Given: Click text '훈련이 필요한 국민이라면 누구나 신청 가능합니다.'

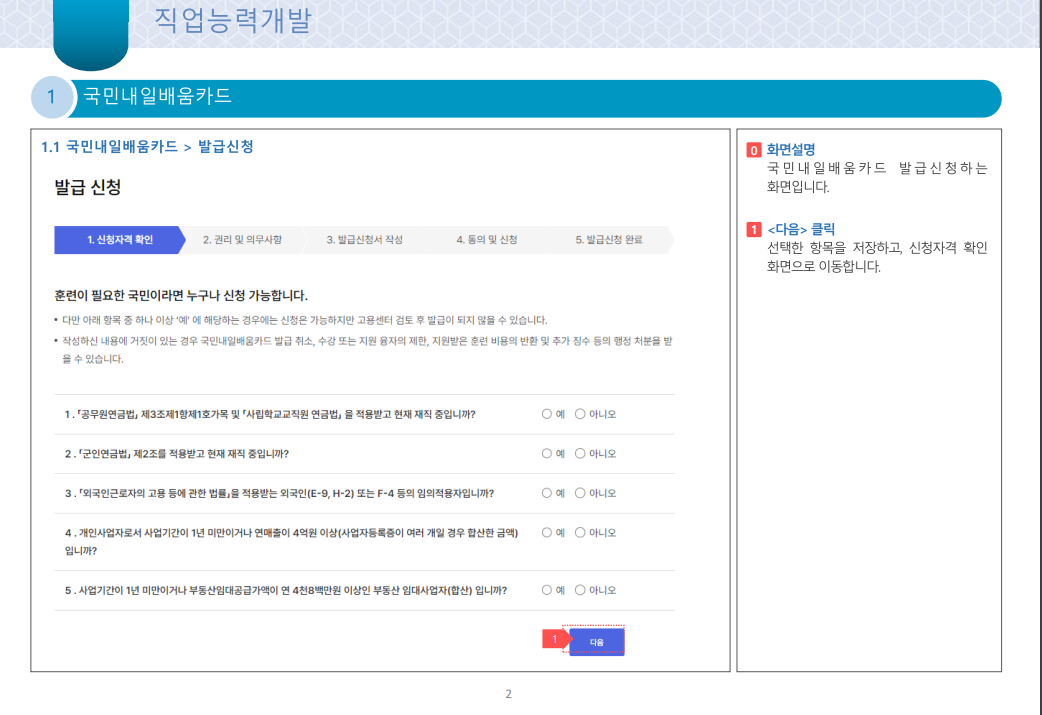Looking at the screenshot, I should tap(181, 295).
